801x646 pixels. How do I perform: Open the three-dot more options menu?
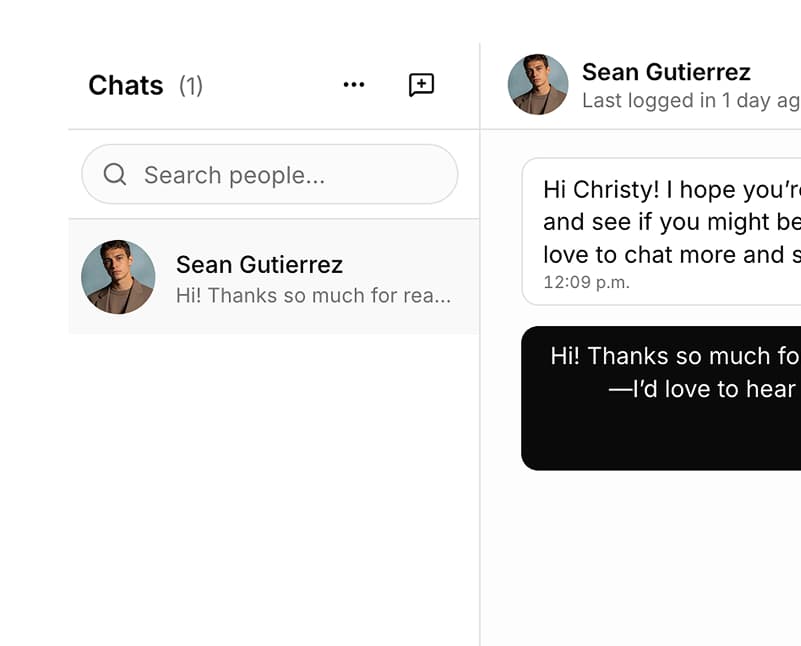tap(354, 85)
